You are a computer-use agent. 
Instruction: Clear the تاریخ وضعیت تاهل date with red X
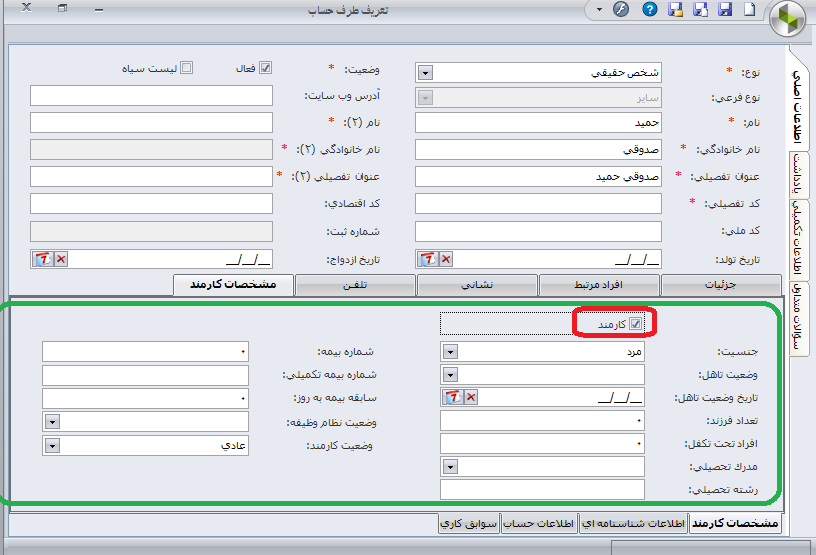pos(471,397)
